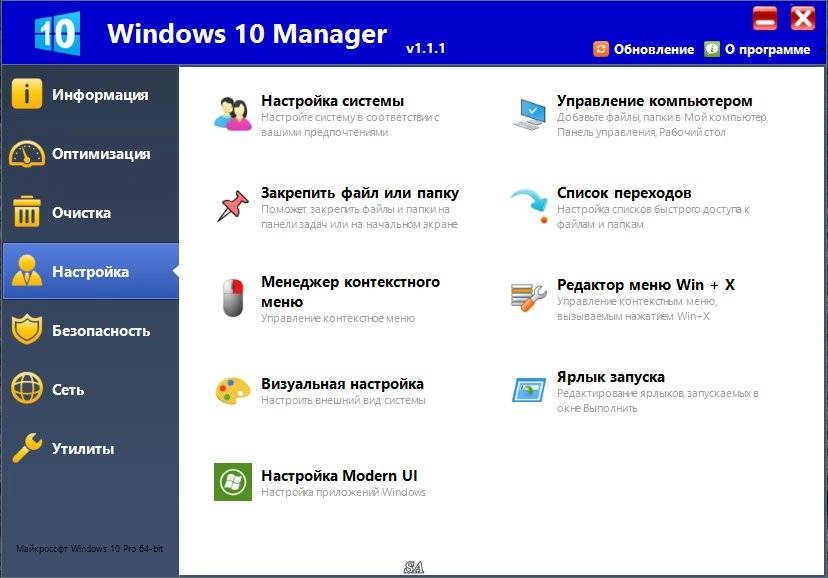Launch Визуальная настройка
Viewport: 828px width, 578px height.
pyautogui.click(x=342, y=384)
